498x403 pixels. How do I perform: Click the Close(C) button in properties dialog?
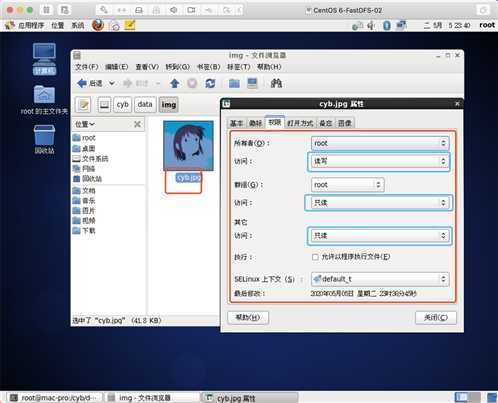click(x=436, y=318)
